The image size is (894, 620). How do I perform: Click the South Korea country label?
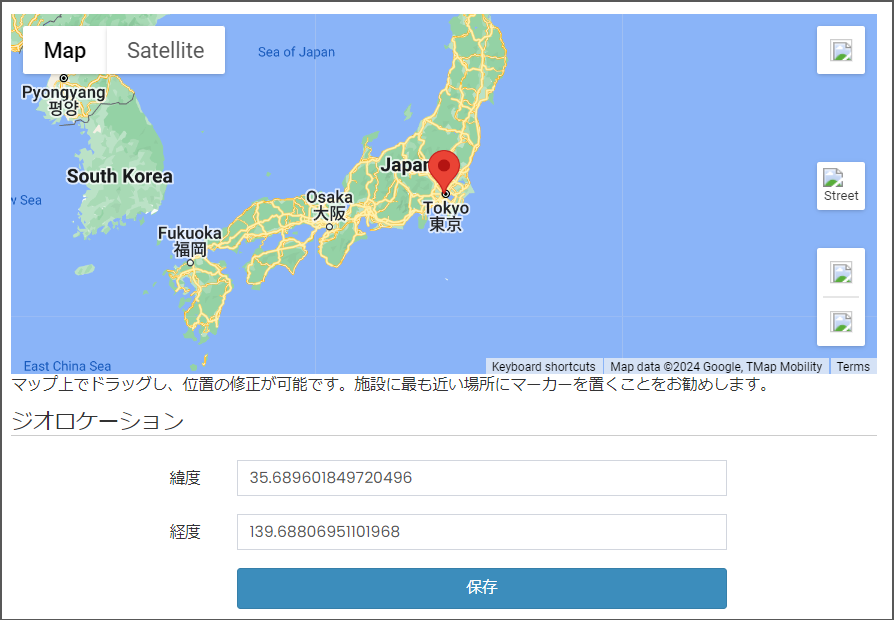[119, 176]
